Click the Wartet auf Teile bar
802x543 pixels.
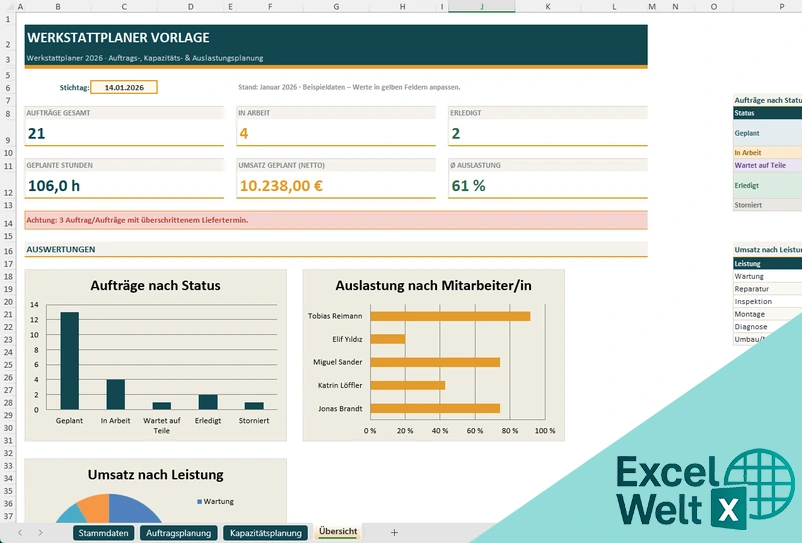162,406
